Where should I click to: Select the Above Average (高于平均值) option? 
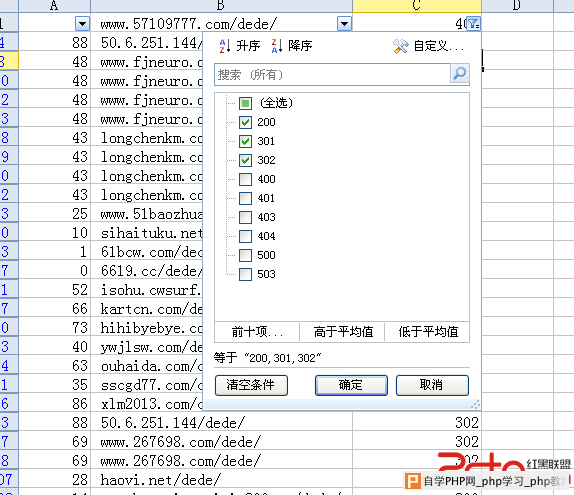[343, 332]
